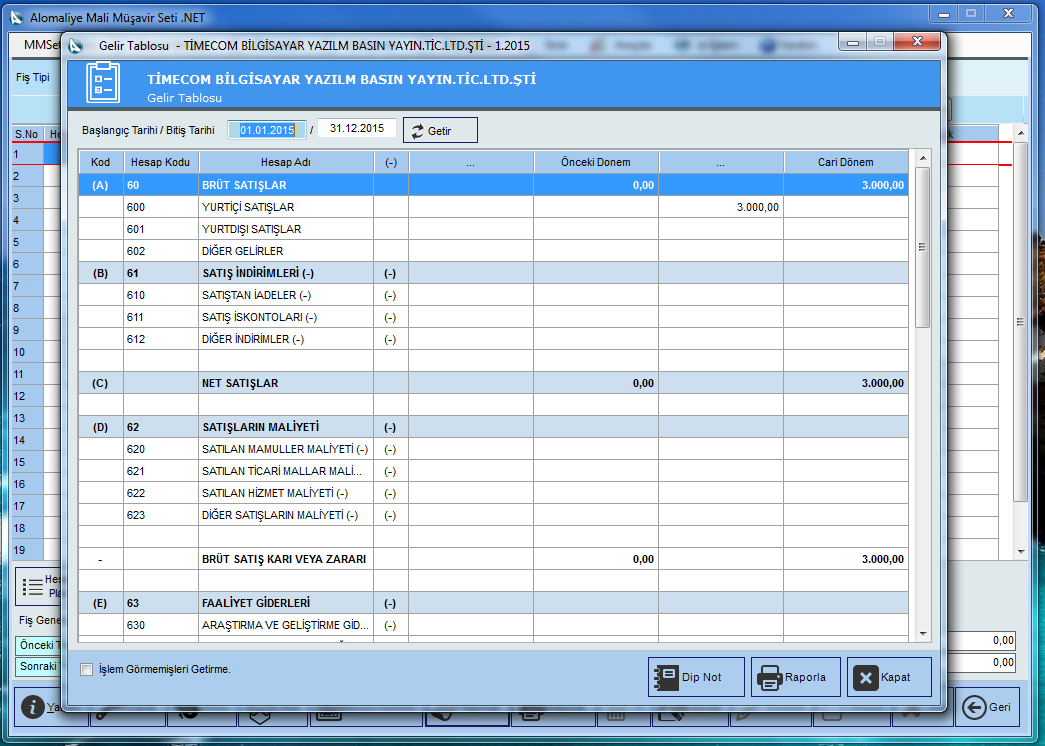Click the info icon in main window toolbar
The height and width of the screenshot is (746, 1045).
point(32,707)
